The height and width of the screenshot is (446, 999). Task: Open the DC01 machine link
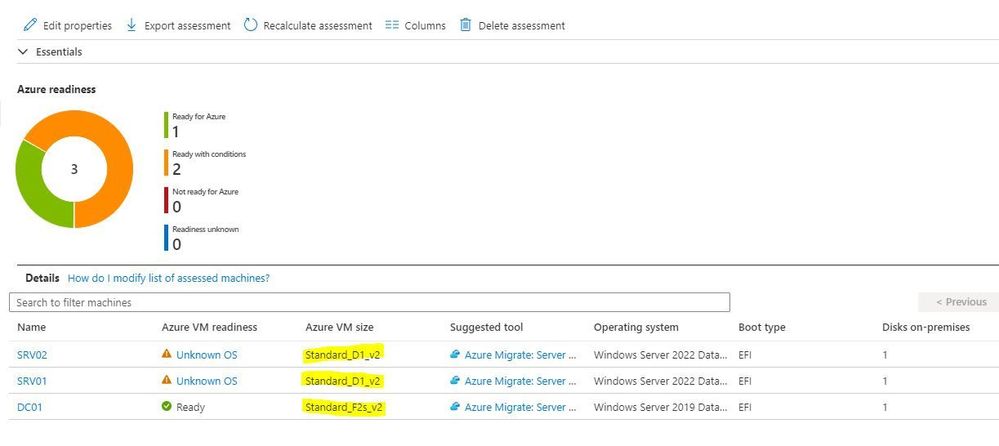[29, 407]
